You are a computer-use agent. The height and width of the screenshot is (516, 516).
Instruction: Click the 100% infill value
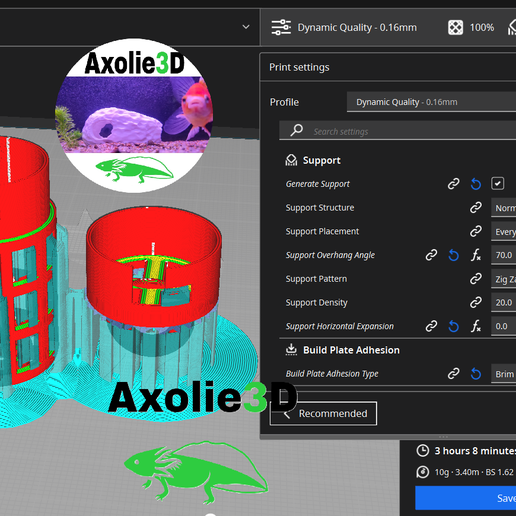482,27
